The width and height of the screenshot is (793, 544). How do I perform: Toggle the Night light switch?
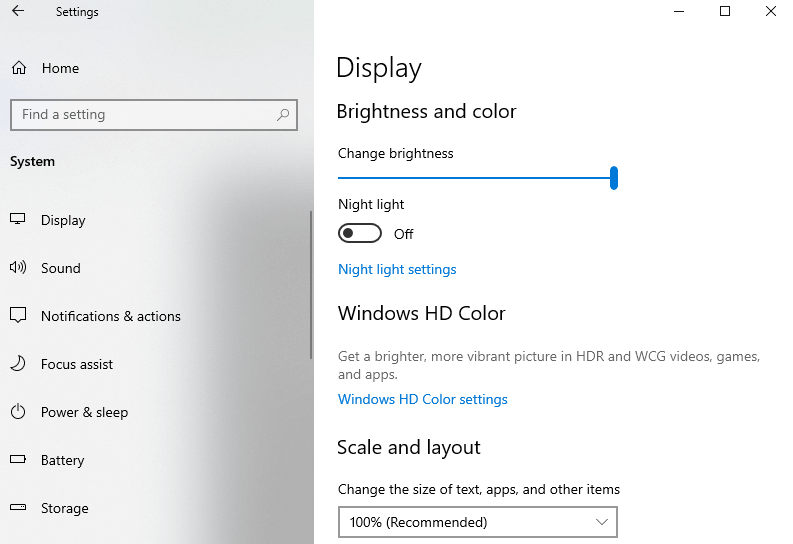tap(360, 234)
